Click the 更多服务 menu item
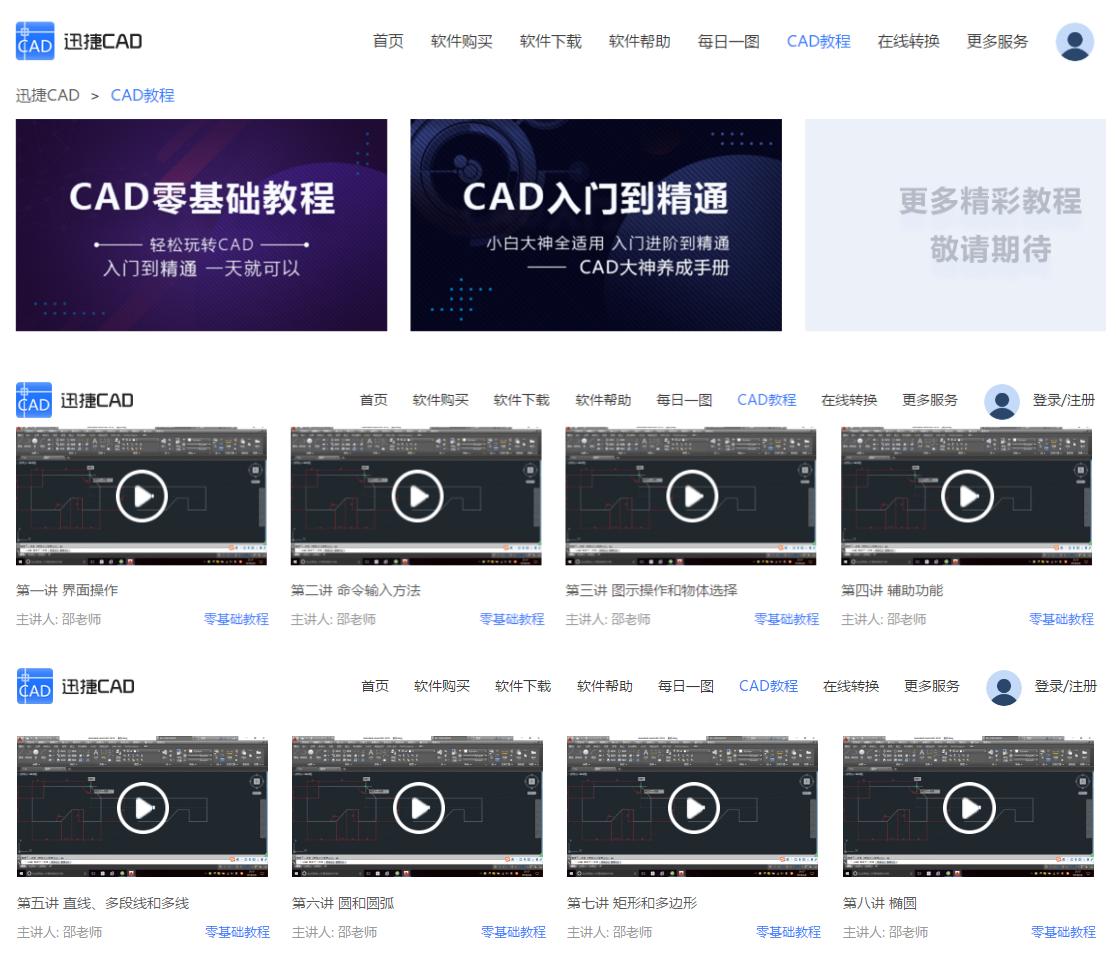Screen dimensions: 1116x968 [x=996, y=42]
